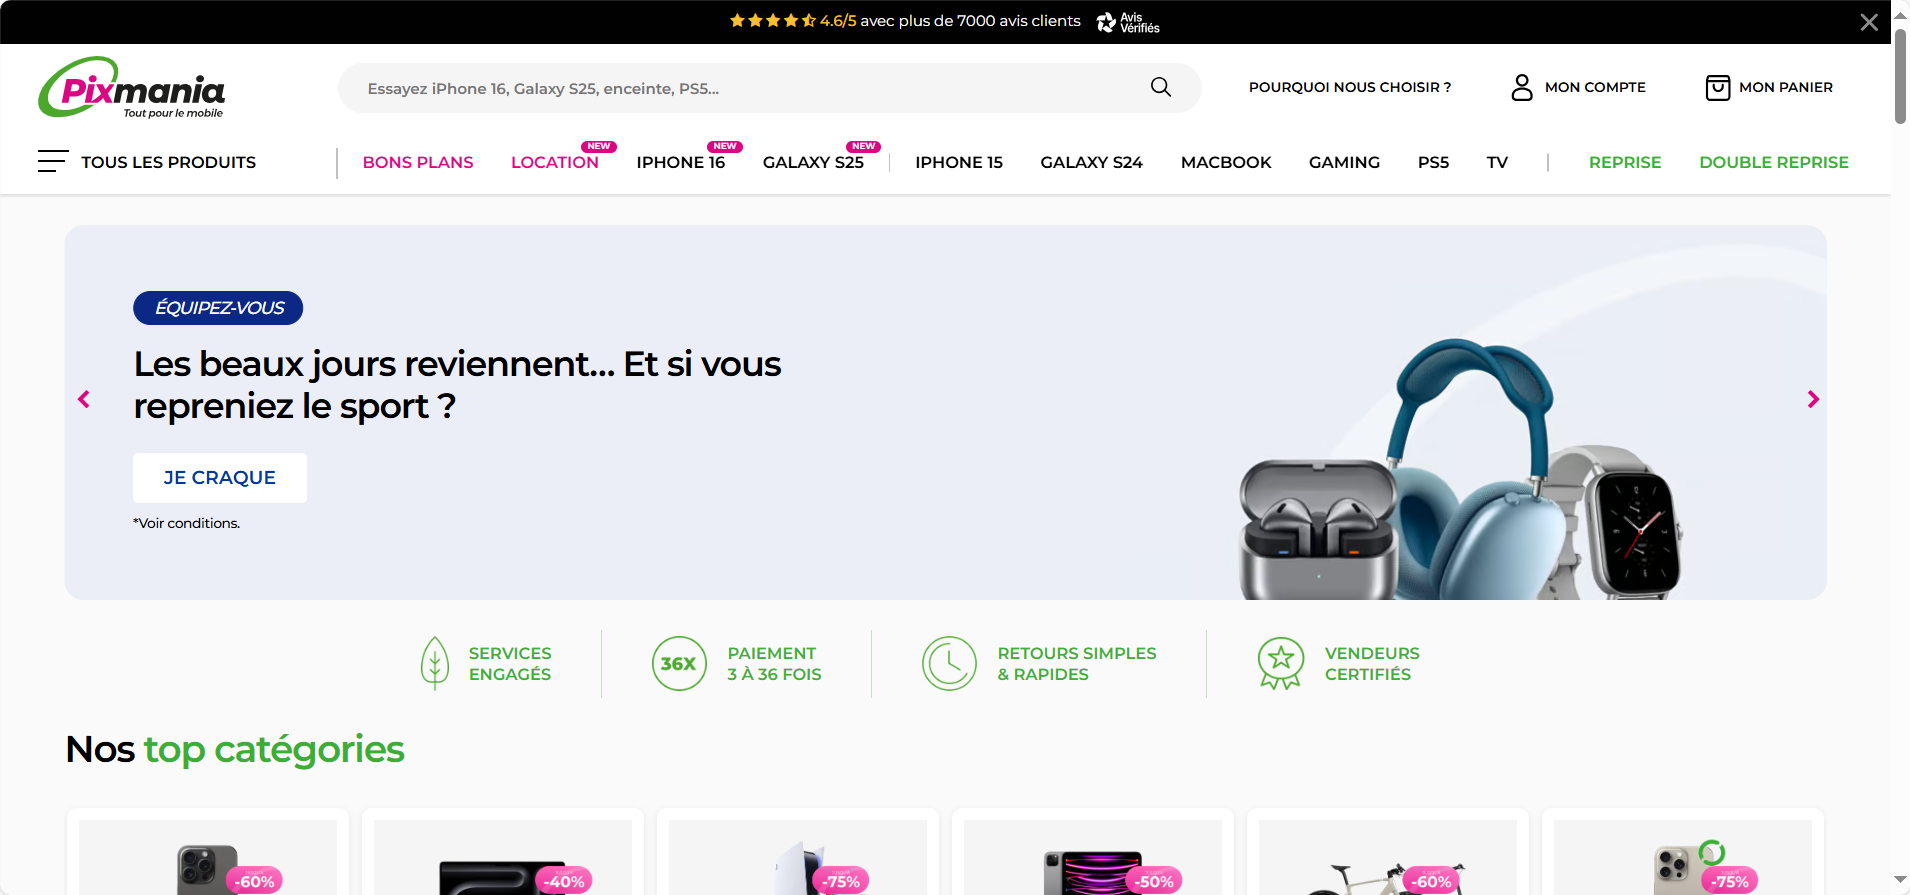Click the Mon Panier basket icon
The image size is (1910, 895).
1717,88
